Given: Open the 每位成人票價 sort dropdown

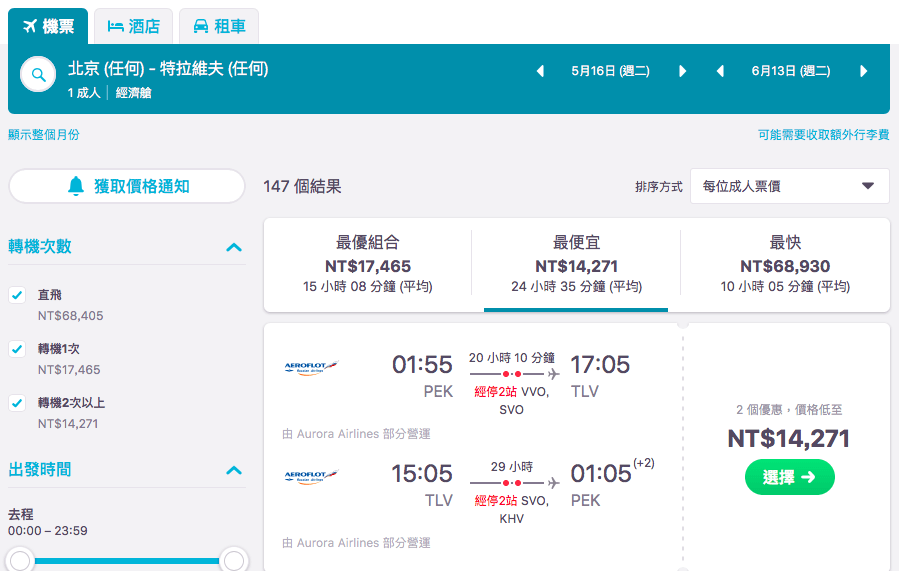Looking at the screenshot, I should point(789,186).
